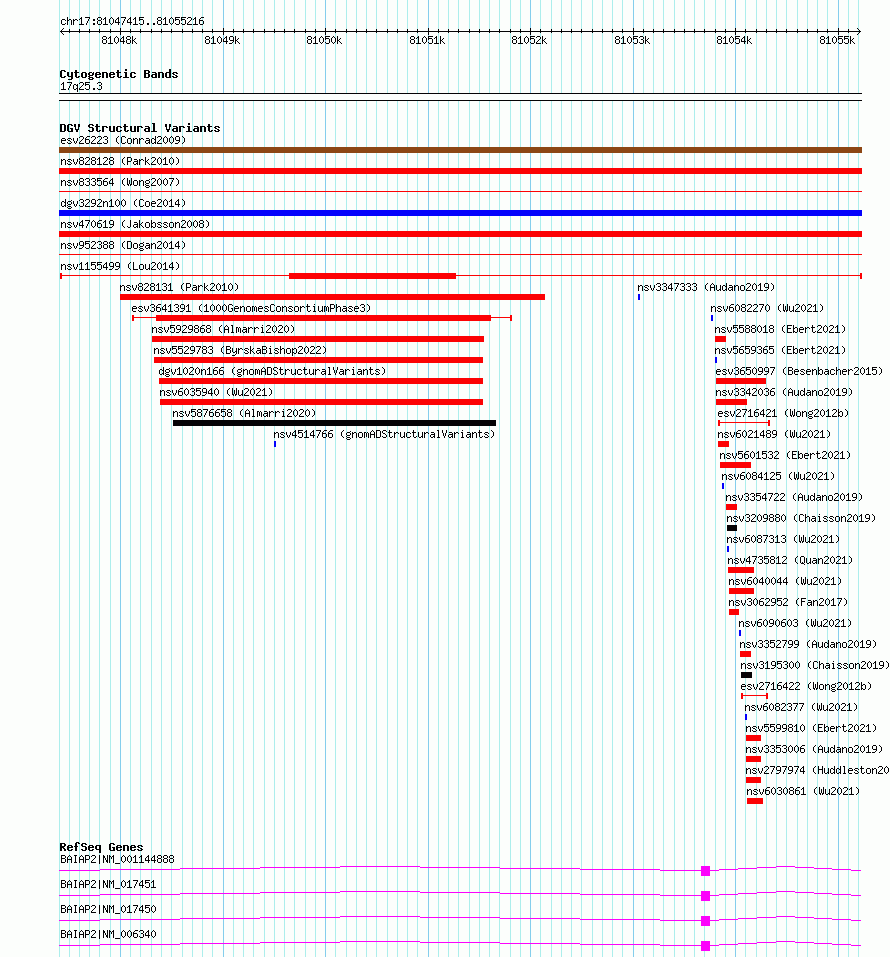Select the exon box on NM_006340 transcript
This screenshot has width=890, height=957.
pyautogui.click(x=706, y=946)
